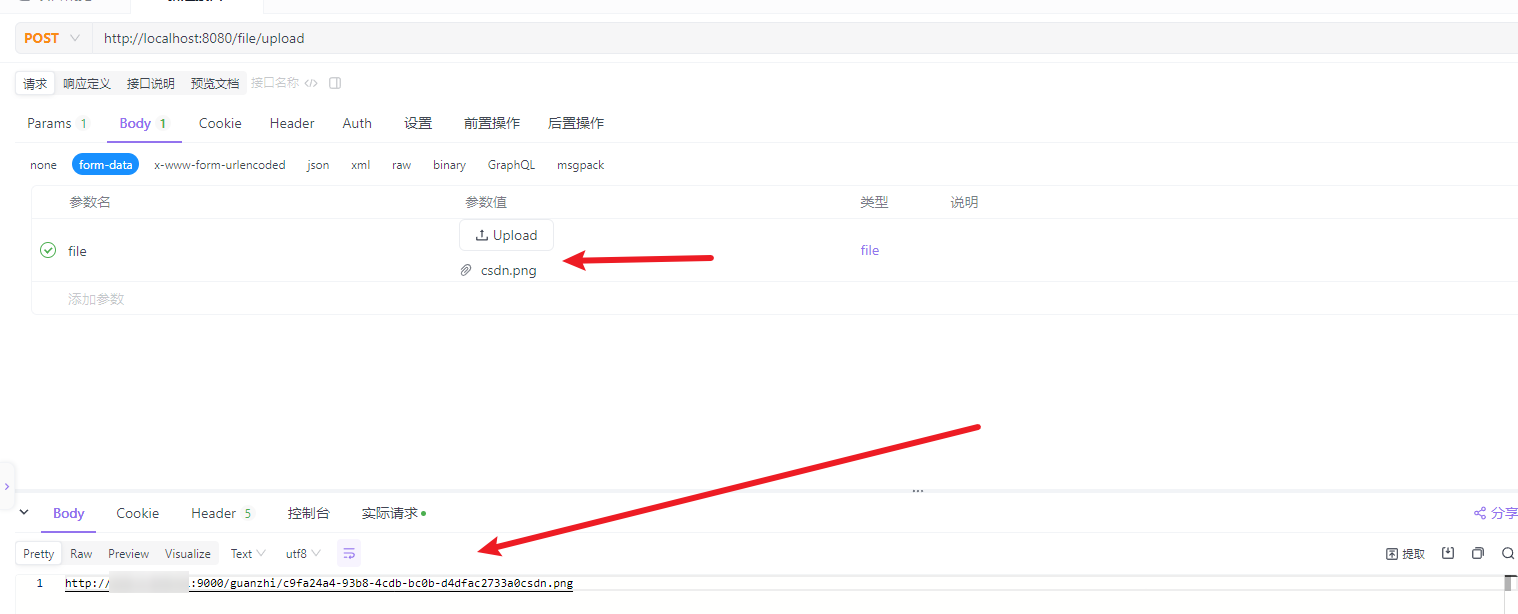Toggle word wrap in the response toolbar

[x=349, y=553]
